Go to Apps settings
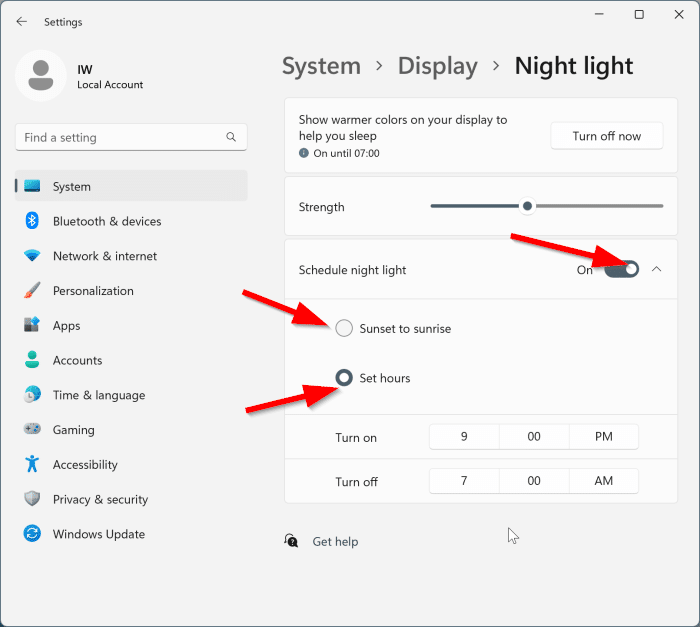This screenshot has height=627, width=700. point(131,325)
